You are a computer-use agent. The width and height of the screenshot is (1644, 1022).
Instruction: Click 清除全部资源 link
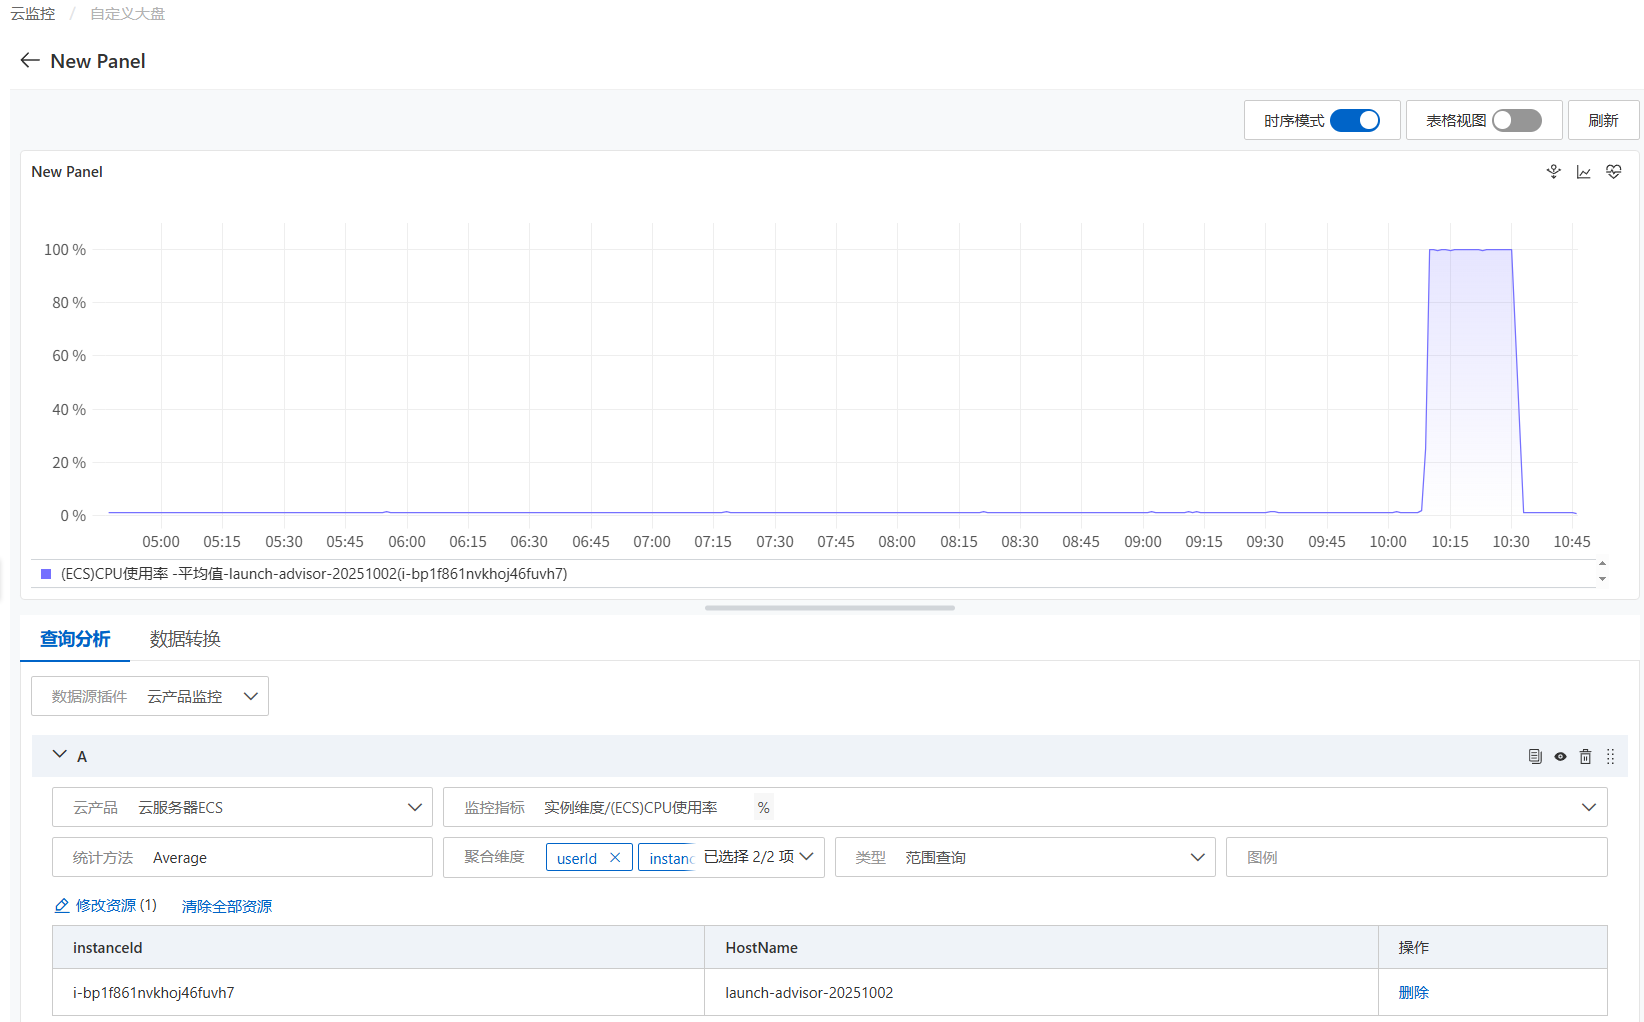(227, 906)
